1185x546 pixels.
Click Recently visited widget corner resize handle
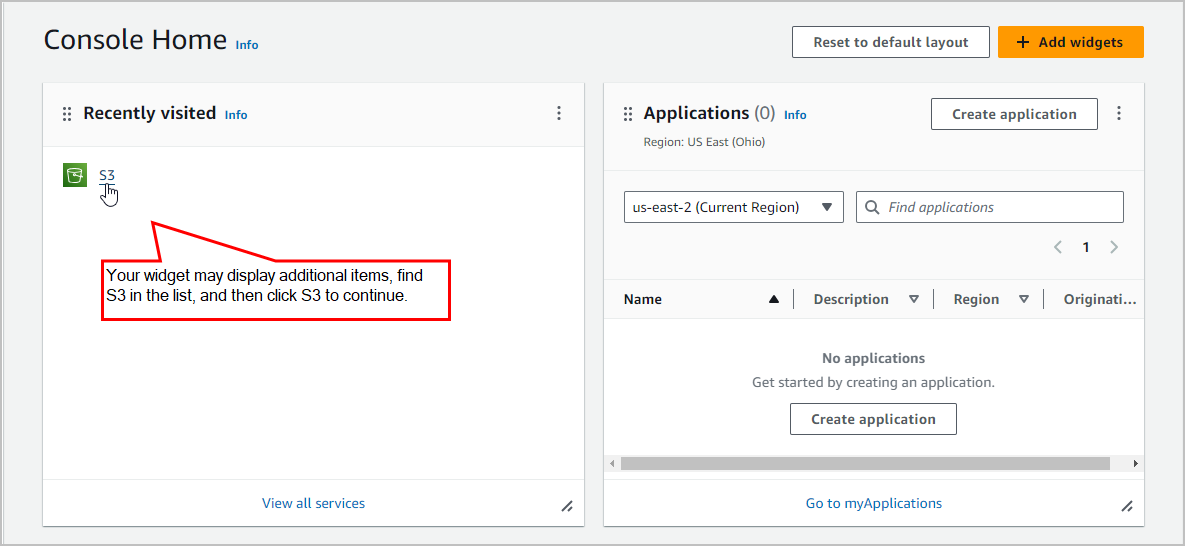[567, 506]
